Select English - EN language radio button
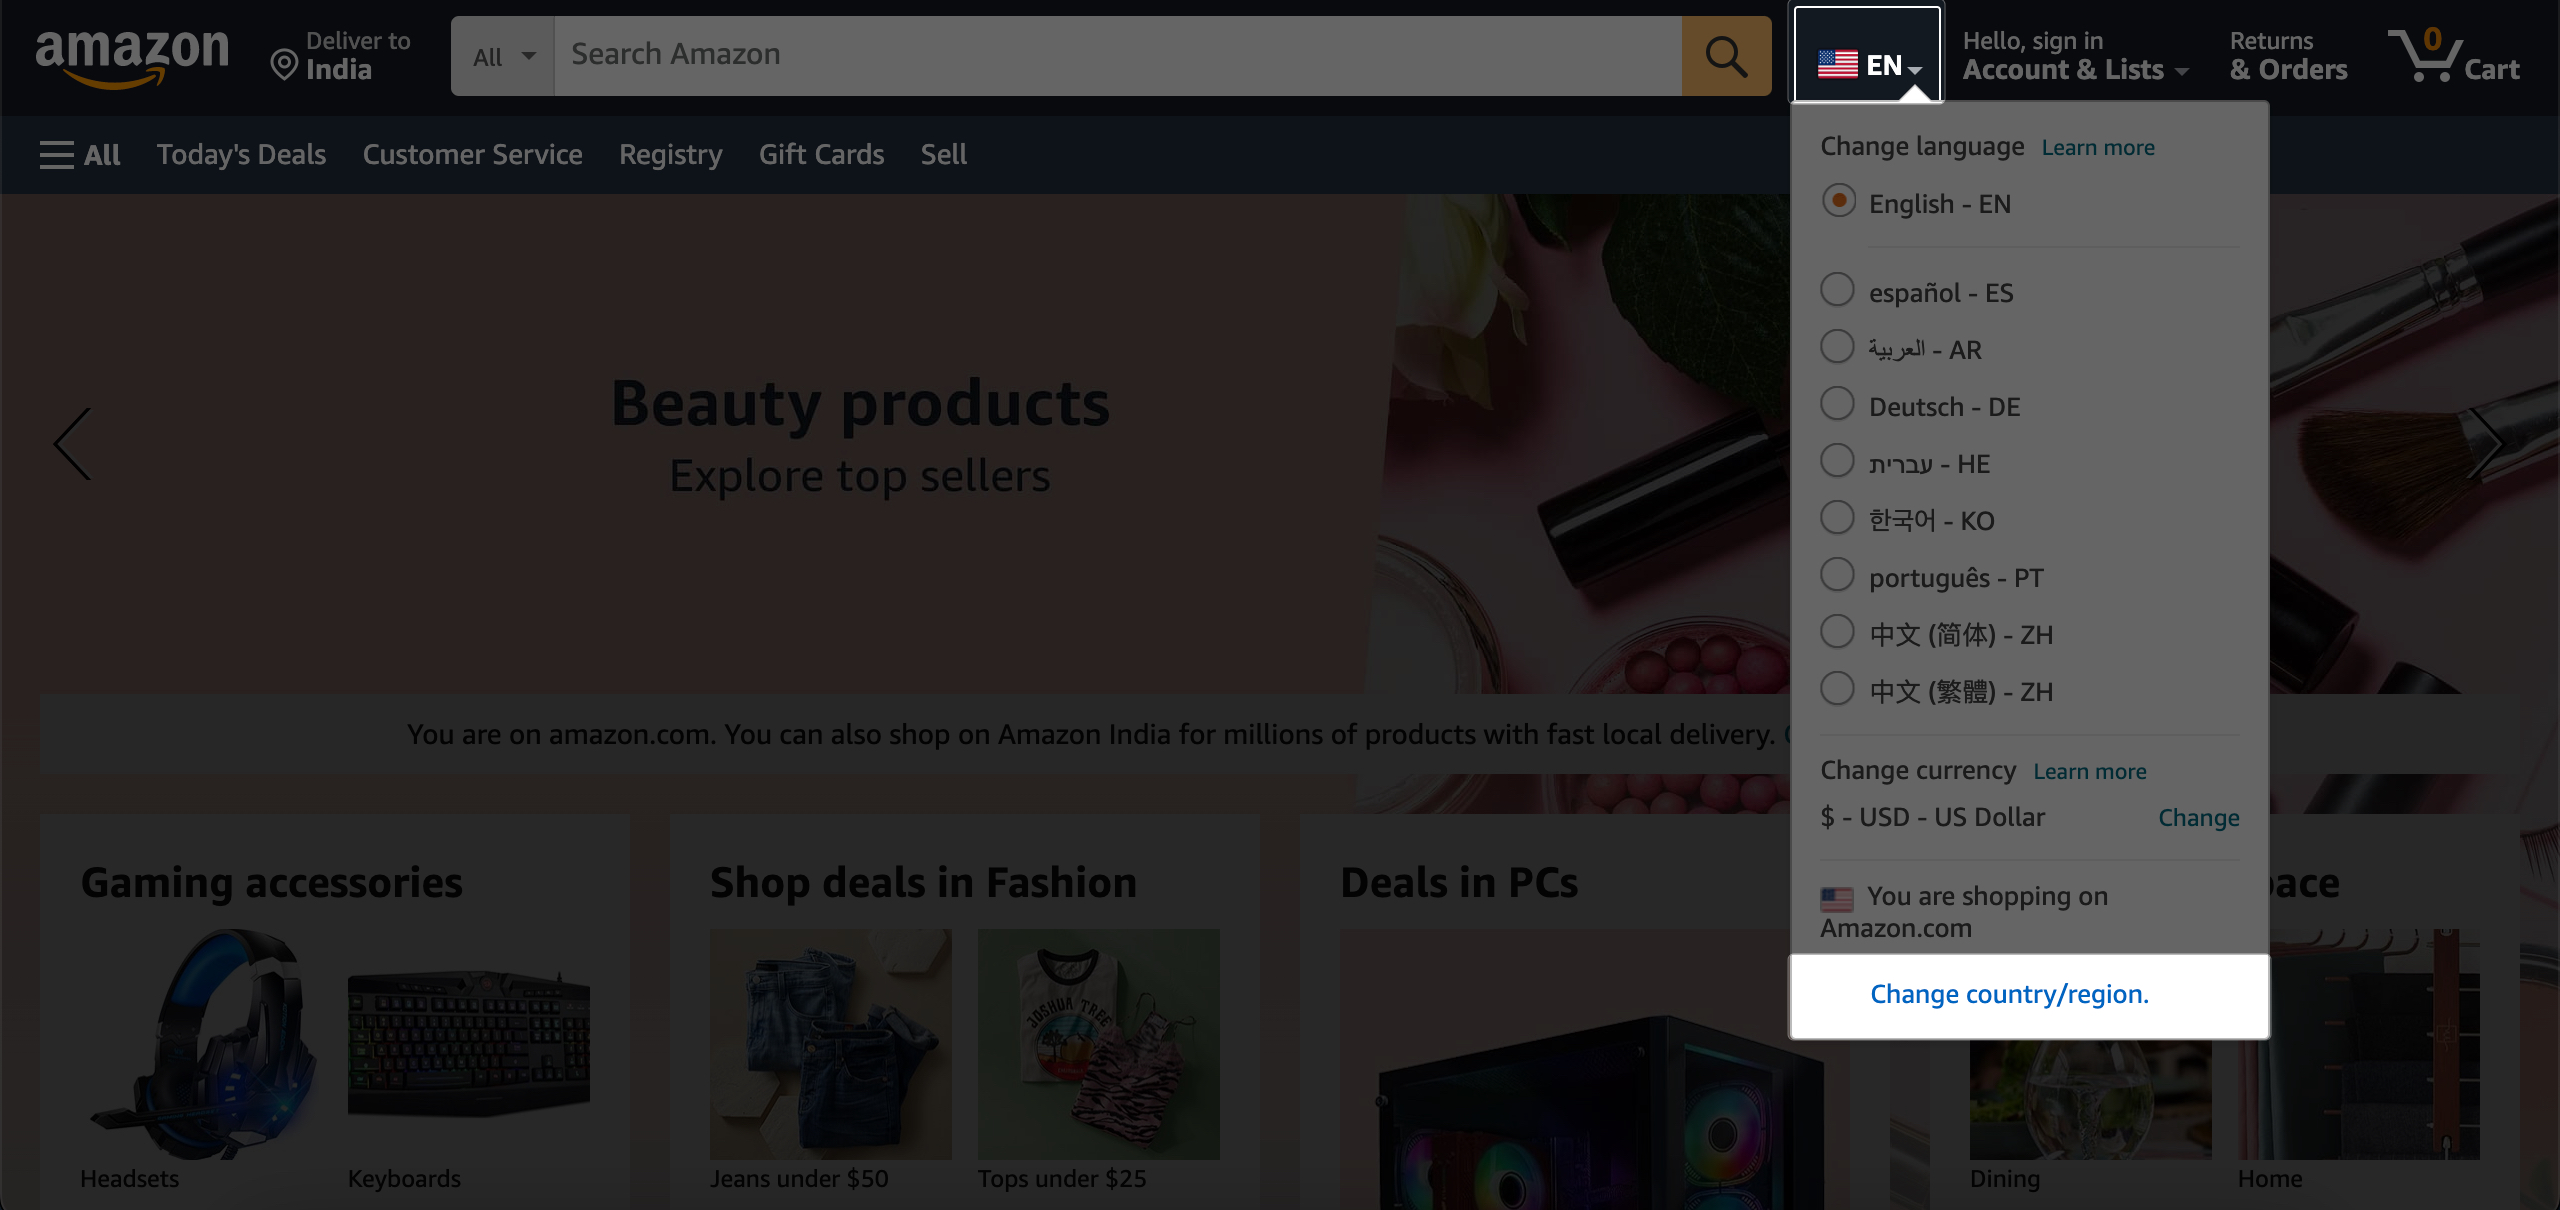Screen dimensions: 2560x1210 click(x=1838, y=201)
